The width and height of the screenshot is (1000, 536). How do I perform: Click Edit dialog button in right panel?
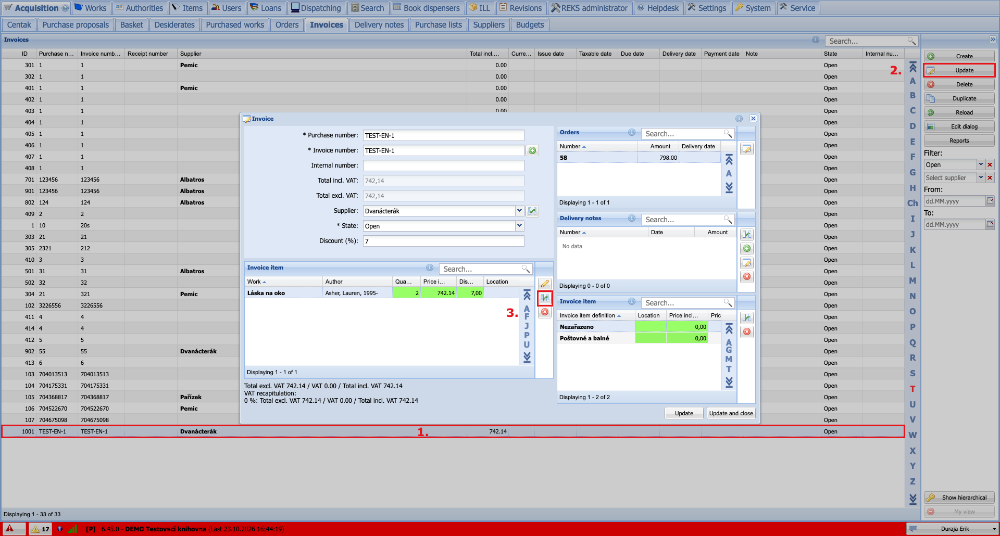pyautogui.click(x=959, y=126)
